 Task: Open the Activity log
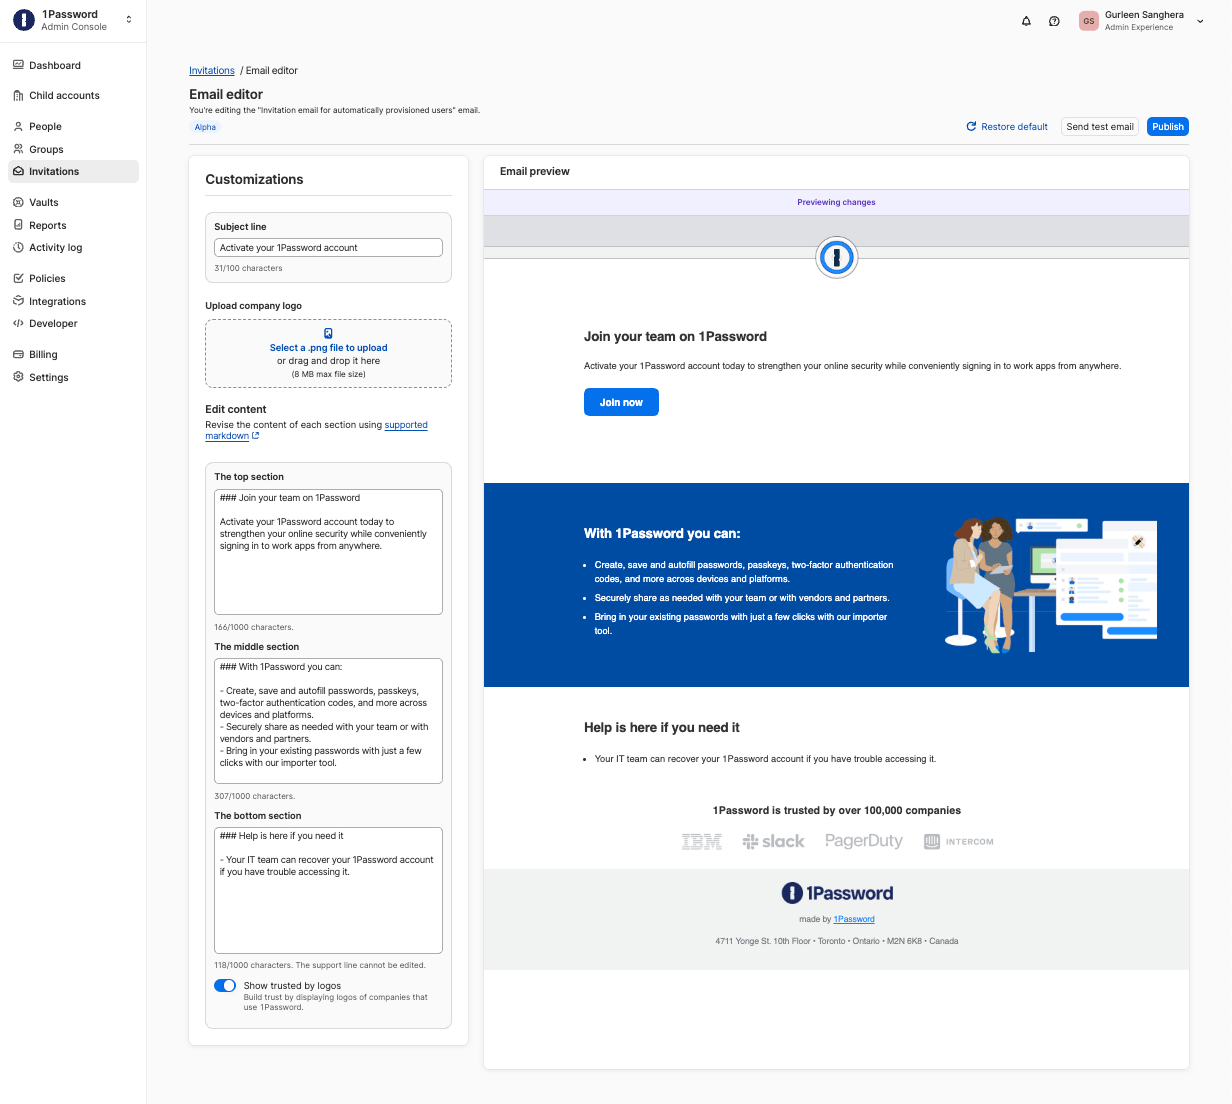coord(56,247)
